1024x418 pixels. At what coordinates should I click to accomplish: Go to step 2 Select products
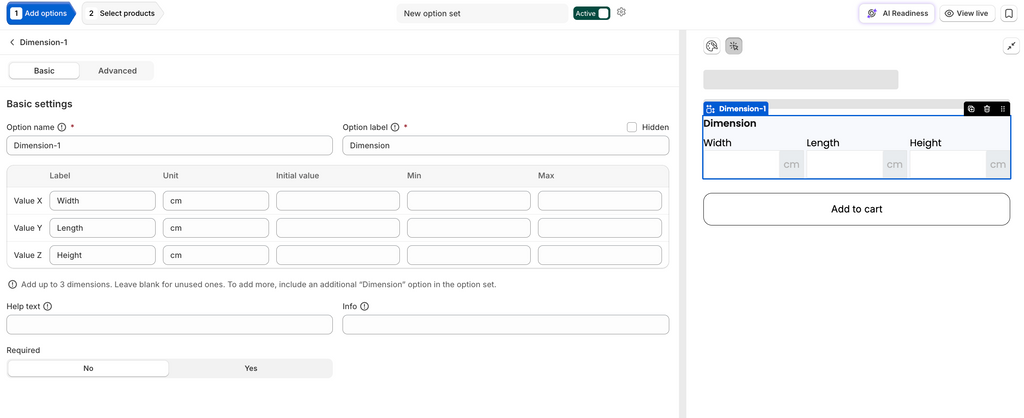coord(122,13)
